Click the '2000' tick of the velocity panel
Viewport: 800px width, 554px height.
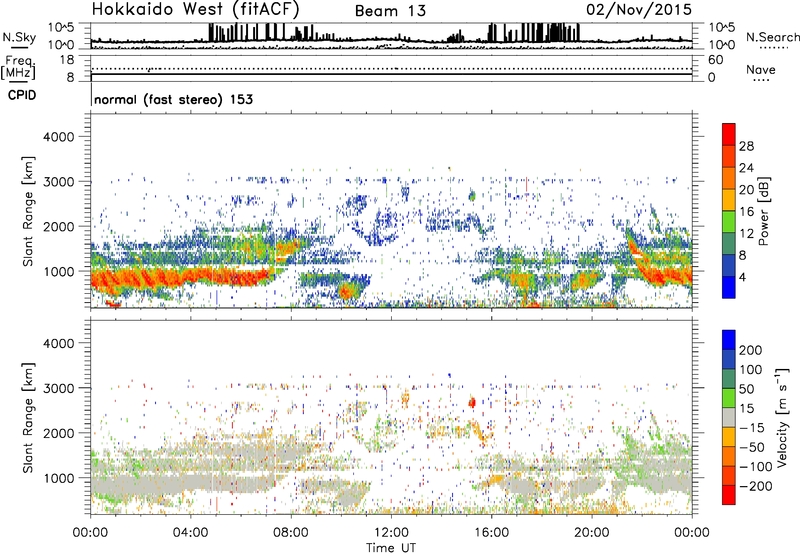(x=58, y=433)
